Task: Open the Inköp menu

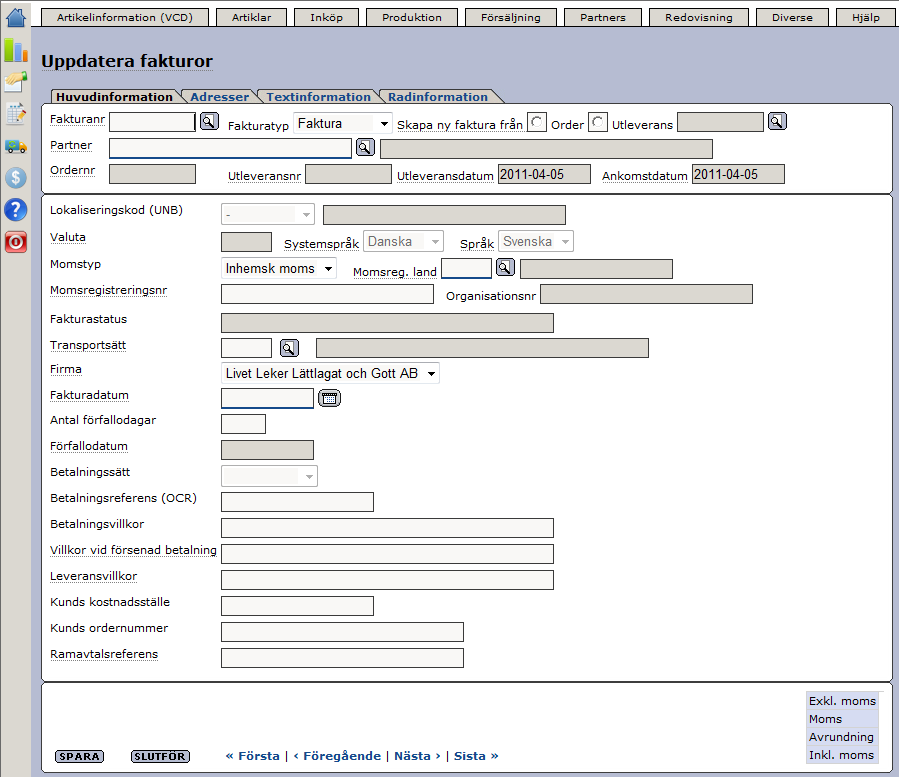Action: point(326,17)
